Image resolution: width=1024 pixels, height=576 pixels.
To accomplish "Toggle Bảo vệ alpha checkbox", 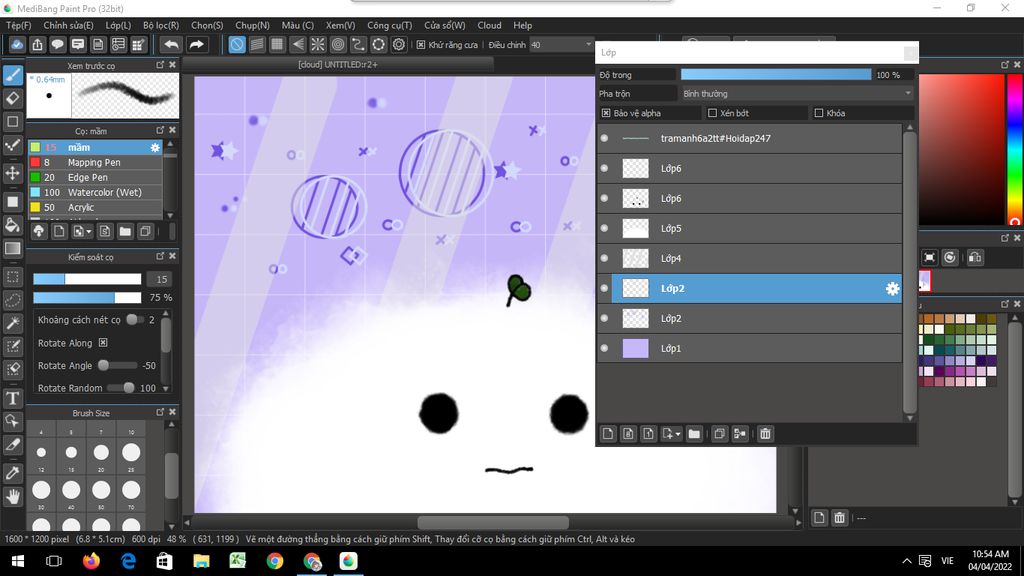I will point(606,113).
